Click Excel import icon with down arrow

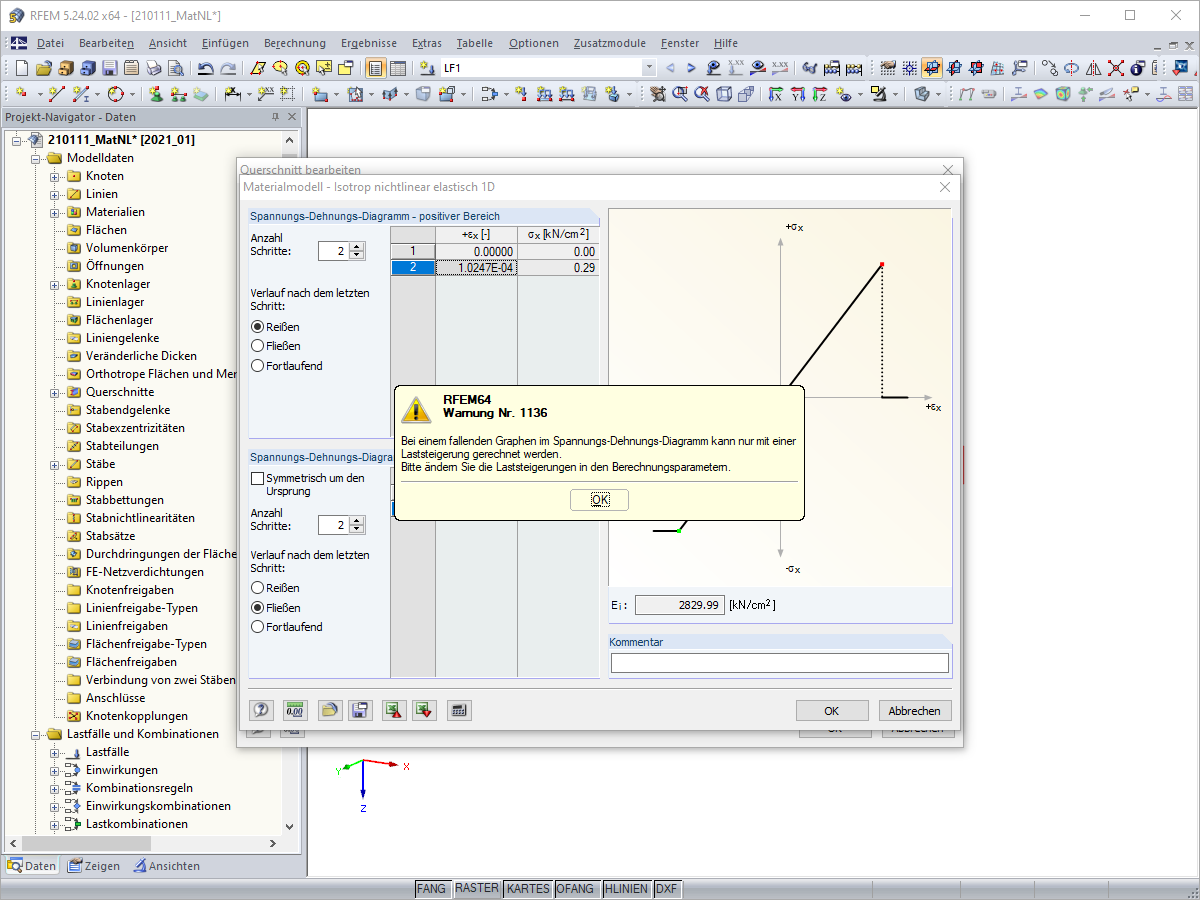click(425, 710)
